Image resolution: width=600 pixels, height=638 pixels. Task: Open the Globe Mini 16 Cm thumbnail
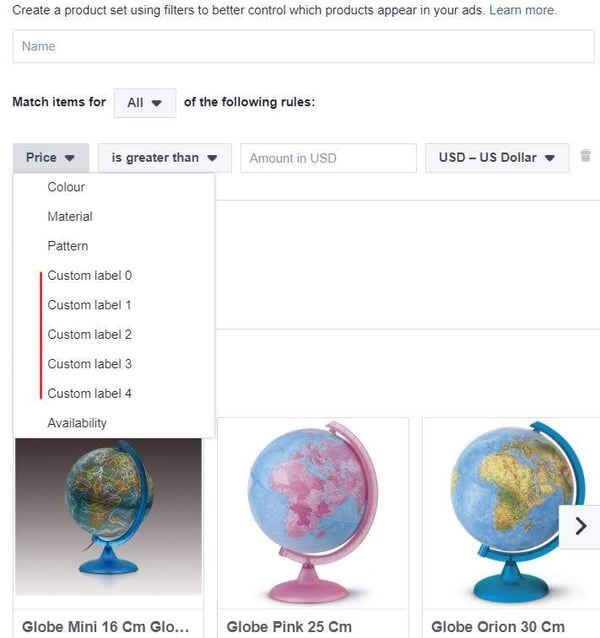click(x=108, y=517)
